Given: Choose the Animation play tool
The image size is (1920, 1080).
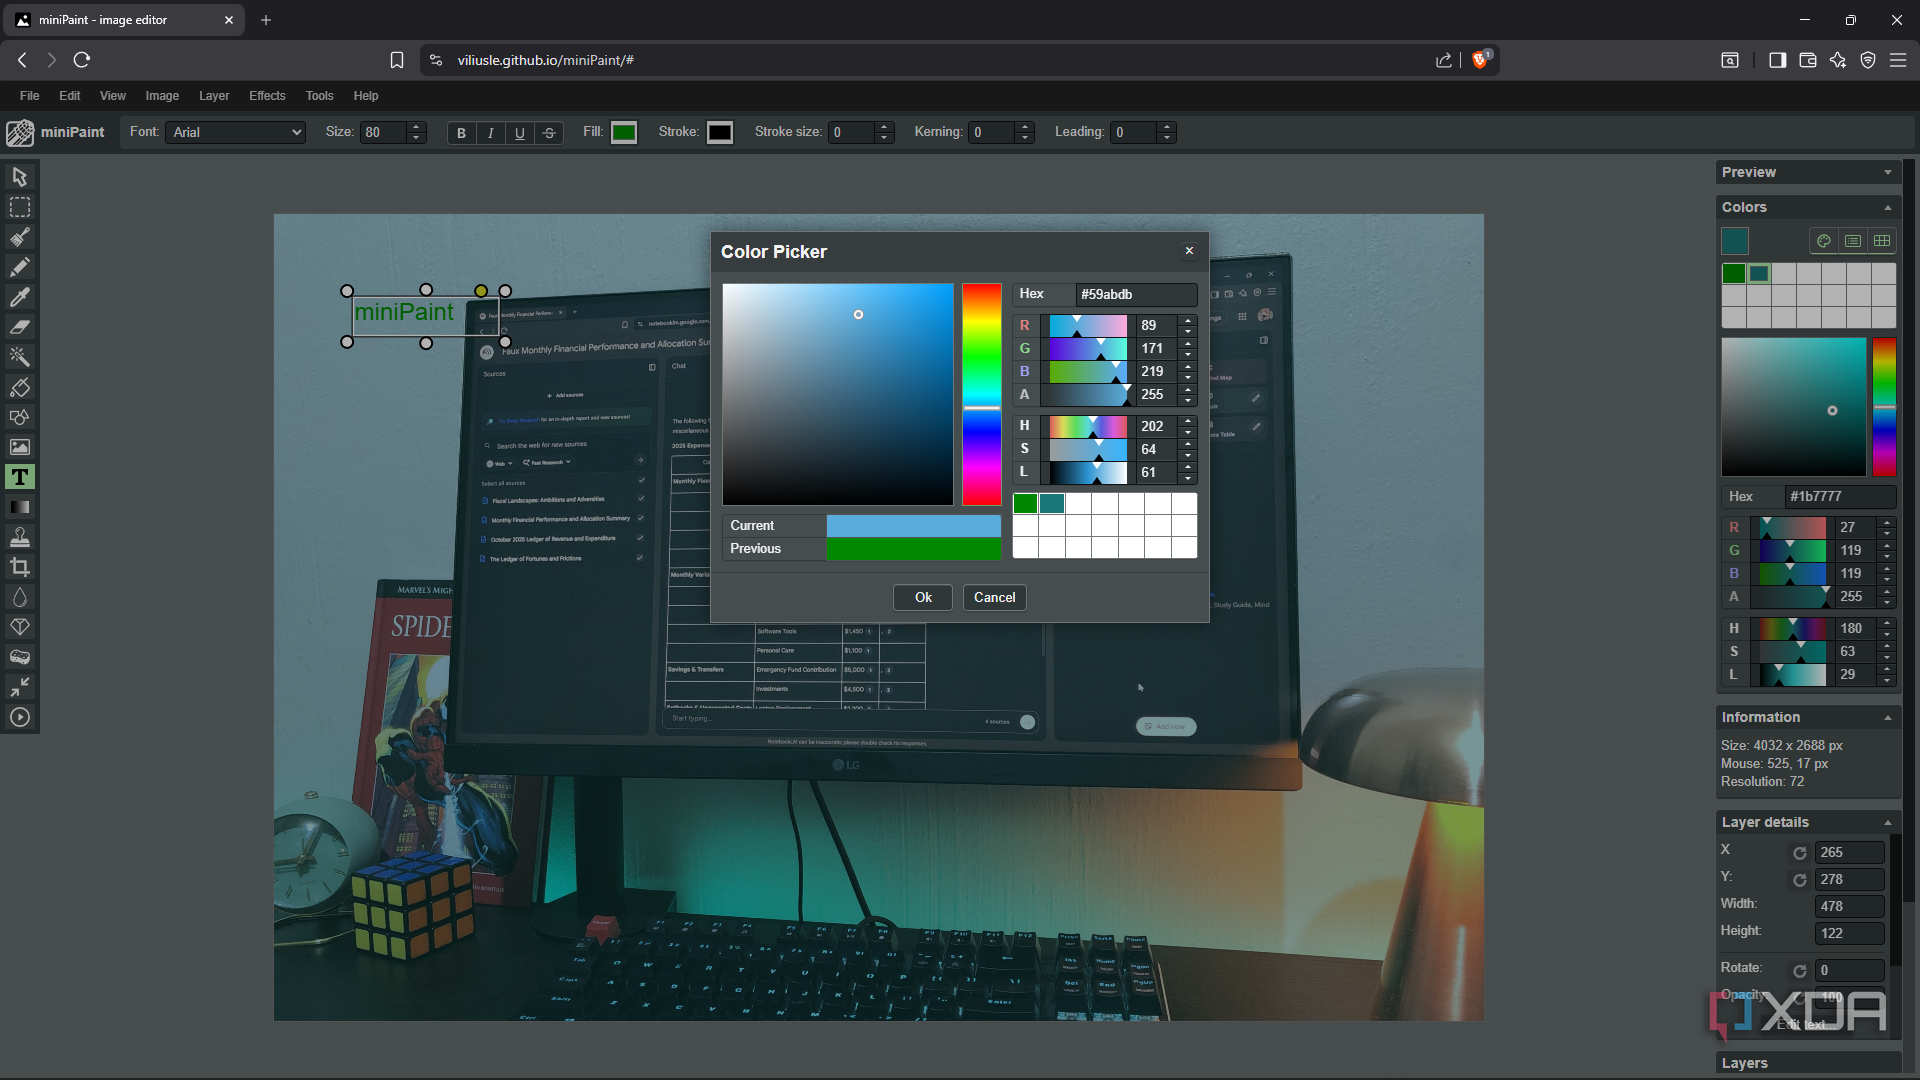Looking at the screenshot, I should click(19, 717).
